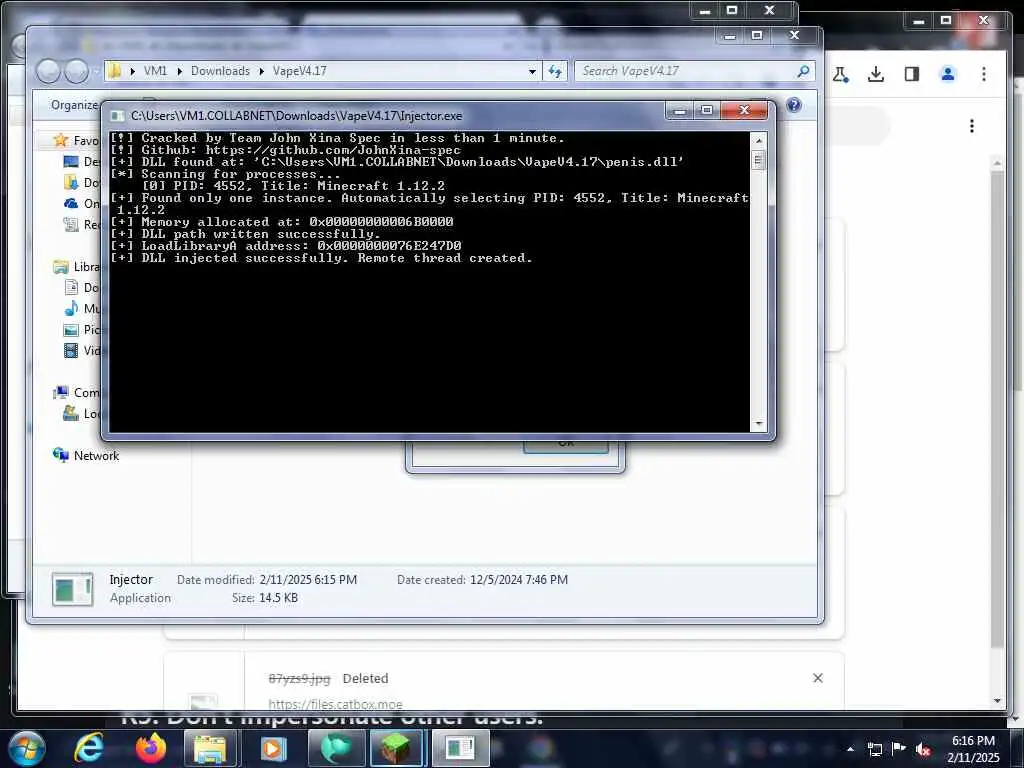Click the Documents library icon in sidebar
Image resolution: width=1024 pixels, height=768 pixels.
coord(71,287)
